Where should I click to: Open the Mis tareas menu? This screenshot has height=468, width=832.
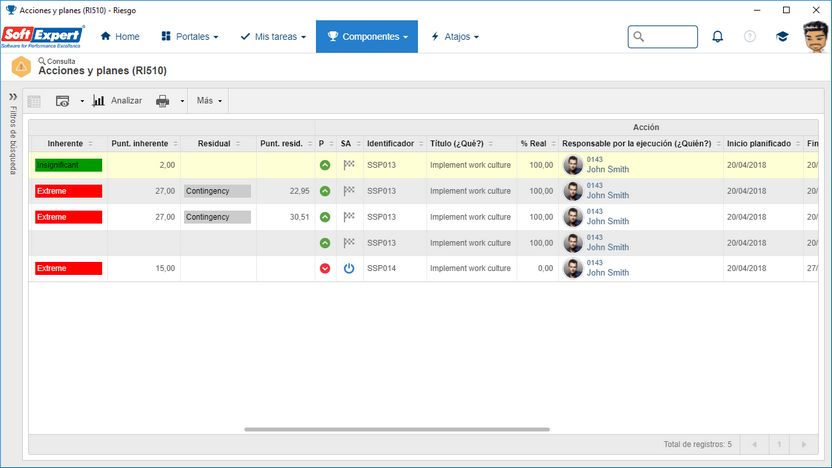(273, 37)
